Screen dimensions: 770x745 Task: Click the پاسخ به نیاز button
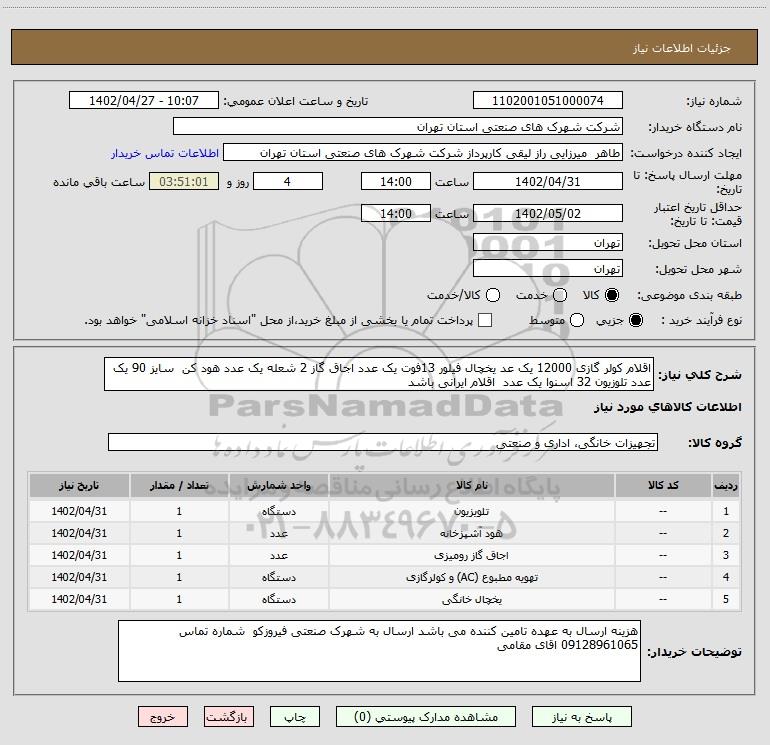(x=582, y=717)
